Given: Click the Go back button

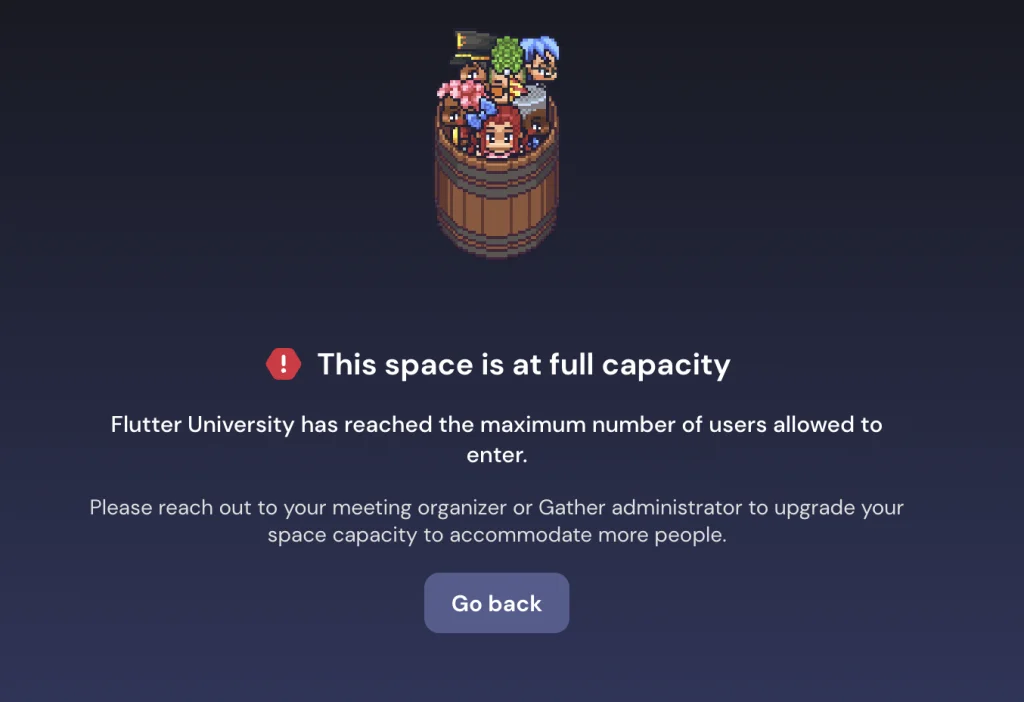Looking at the screenshot, I should [x=496, y=603].
